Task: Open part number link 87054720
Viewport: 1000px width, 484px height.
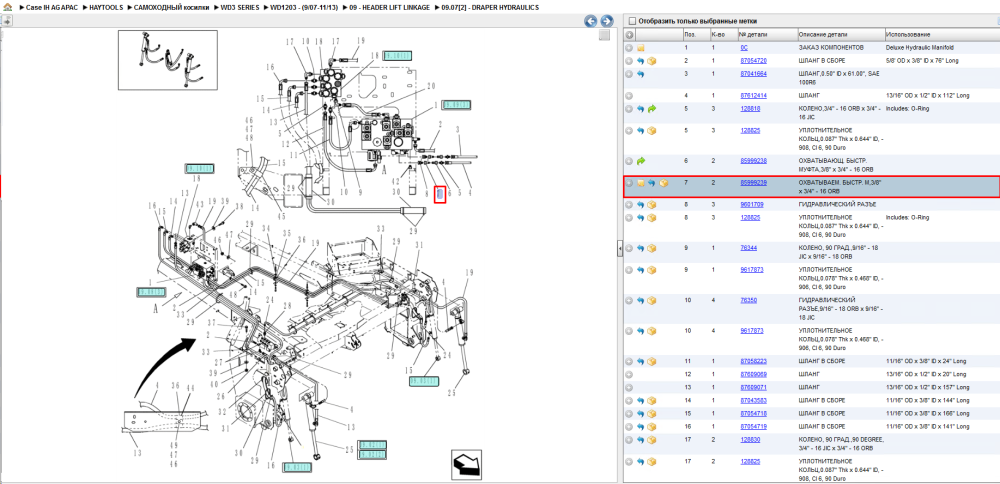Action: point(753,61)
